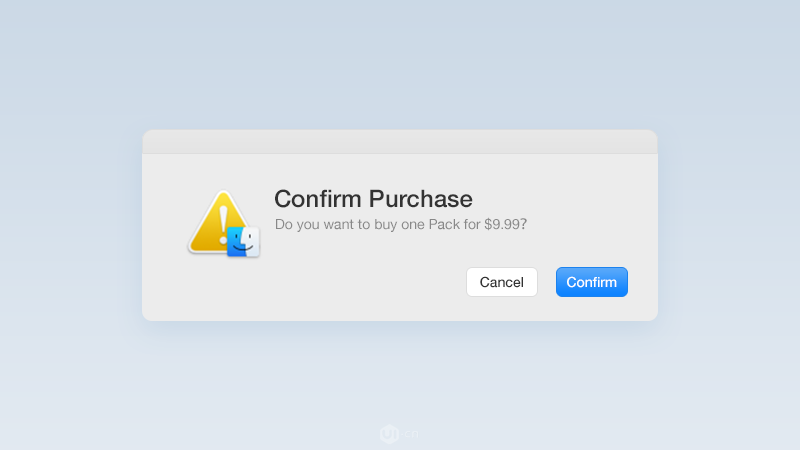Click the Confirm Purchase heading
Screen dimensions: 800x450
[x=373, y=199]
